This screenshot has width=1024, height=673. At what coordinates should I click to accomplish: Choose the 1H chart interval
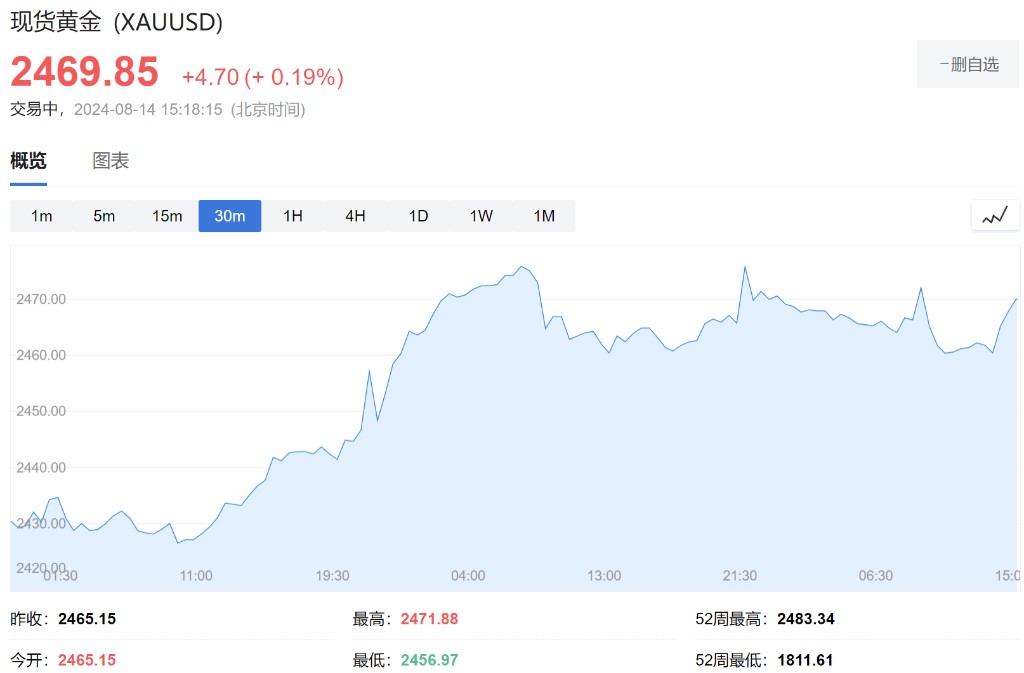[293, 216]
